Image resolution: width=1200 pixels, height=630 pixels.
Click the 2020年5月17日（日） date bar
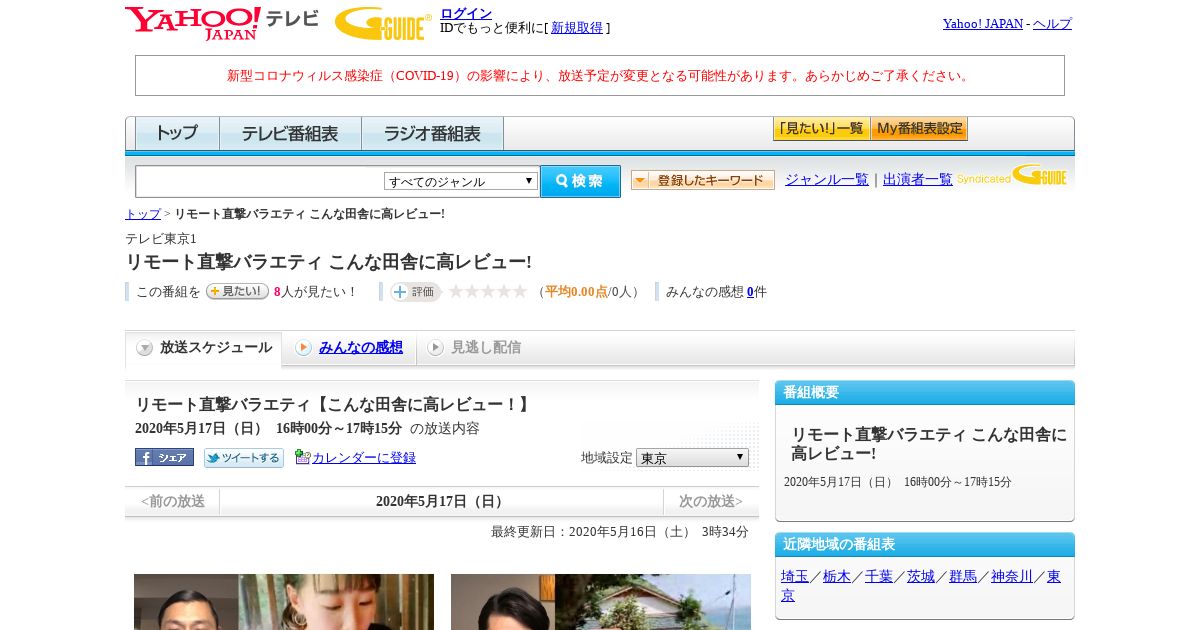(x=441, y=501)
